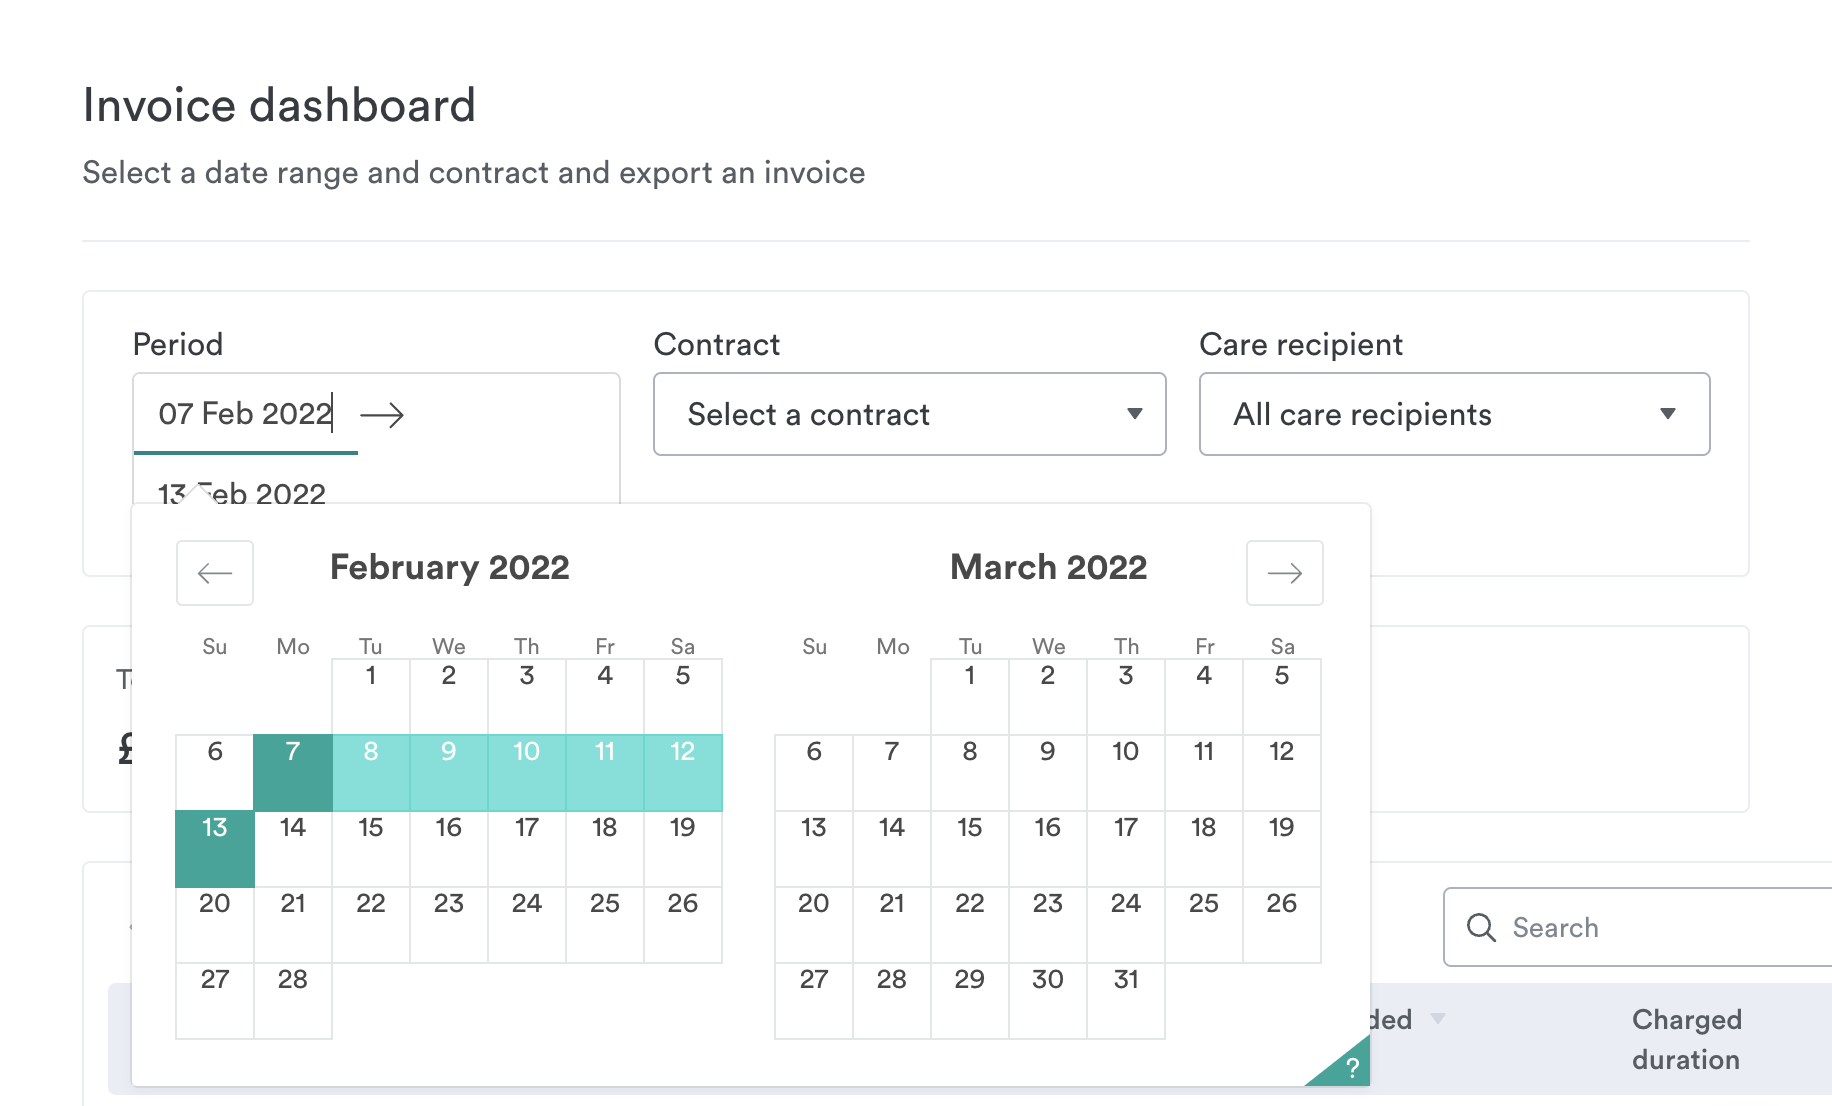Go to previous month in calendar
Viewport: 1832px width, 1106px height.
point(215,573)
